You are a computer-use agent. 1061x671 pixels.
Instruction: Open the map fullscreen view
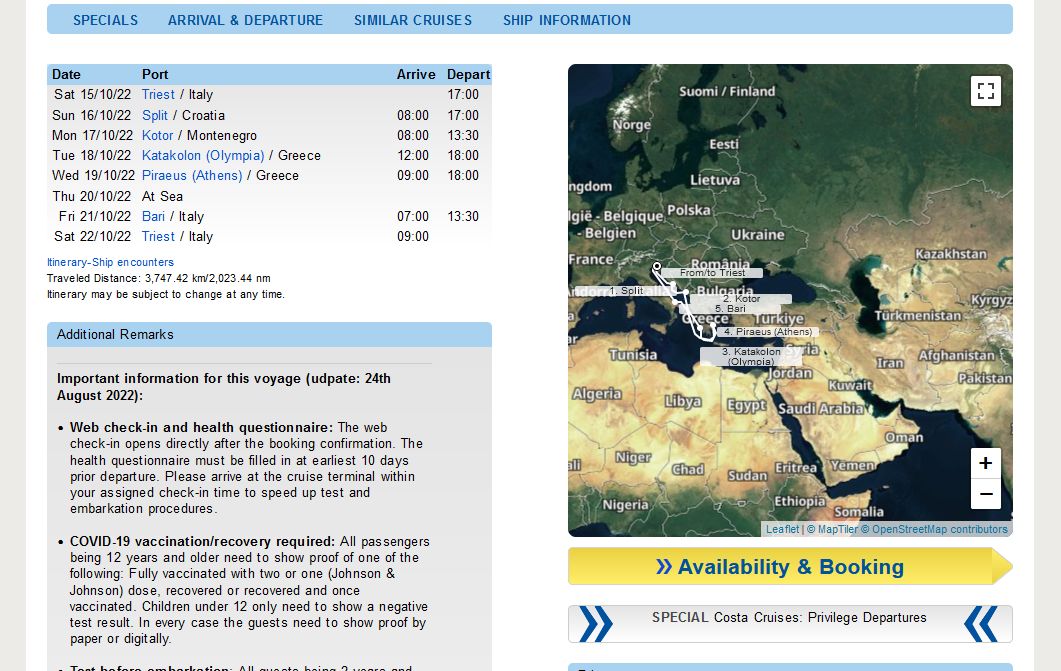[x=986, y=91]
